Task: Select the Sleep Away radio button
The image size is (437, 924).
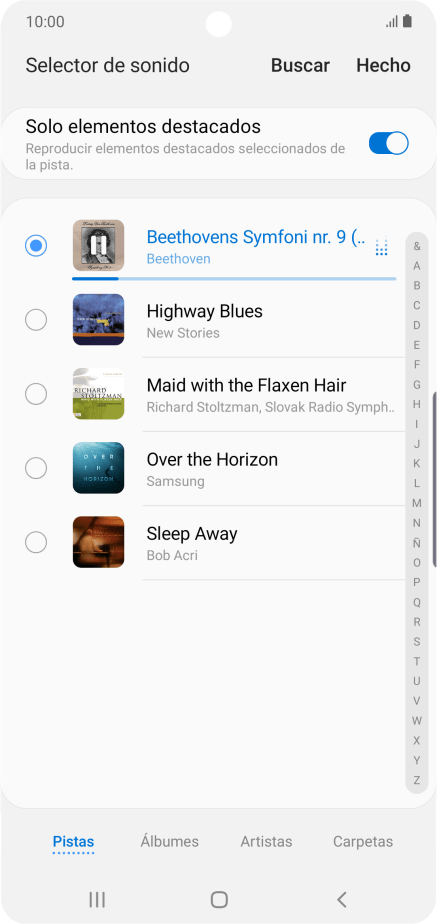Action: tap(36, 542)
